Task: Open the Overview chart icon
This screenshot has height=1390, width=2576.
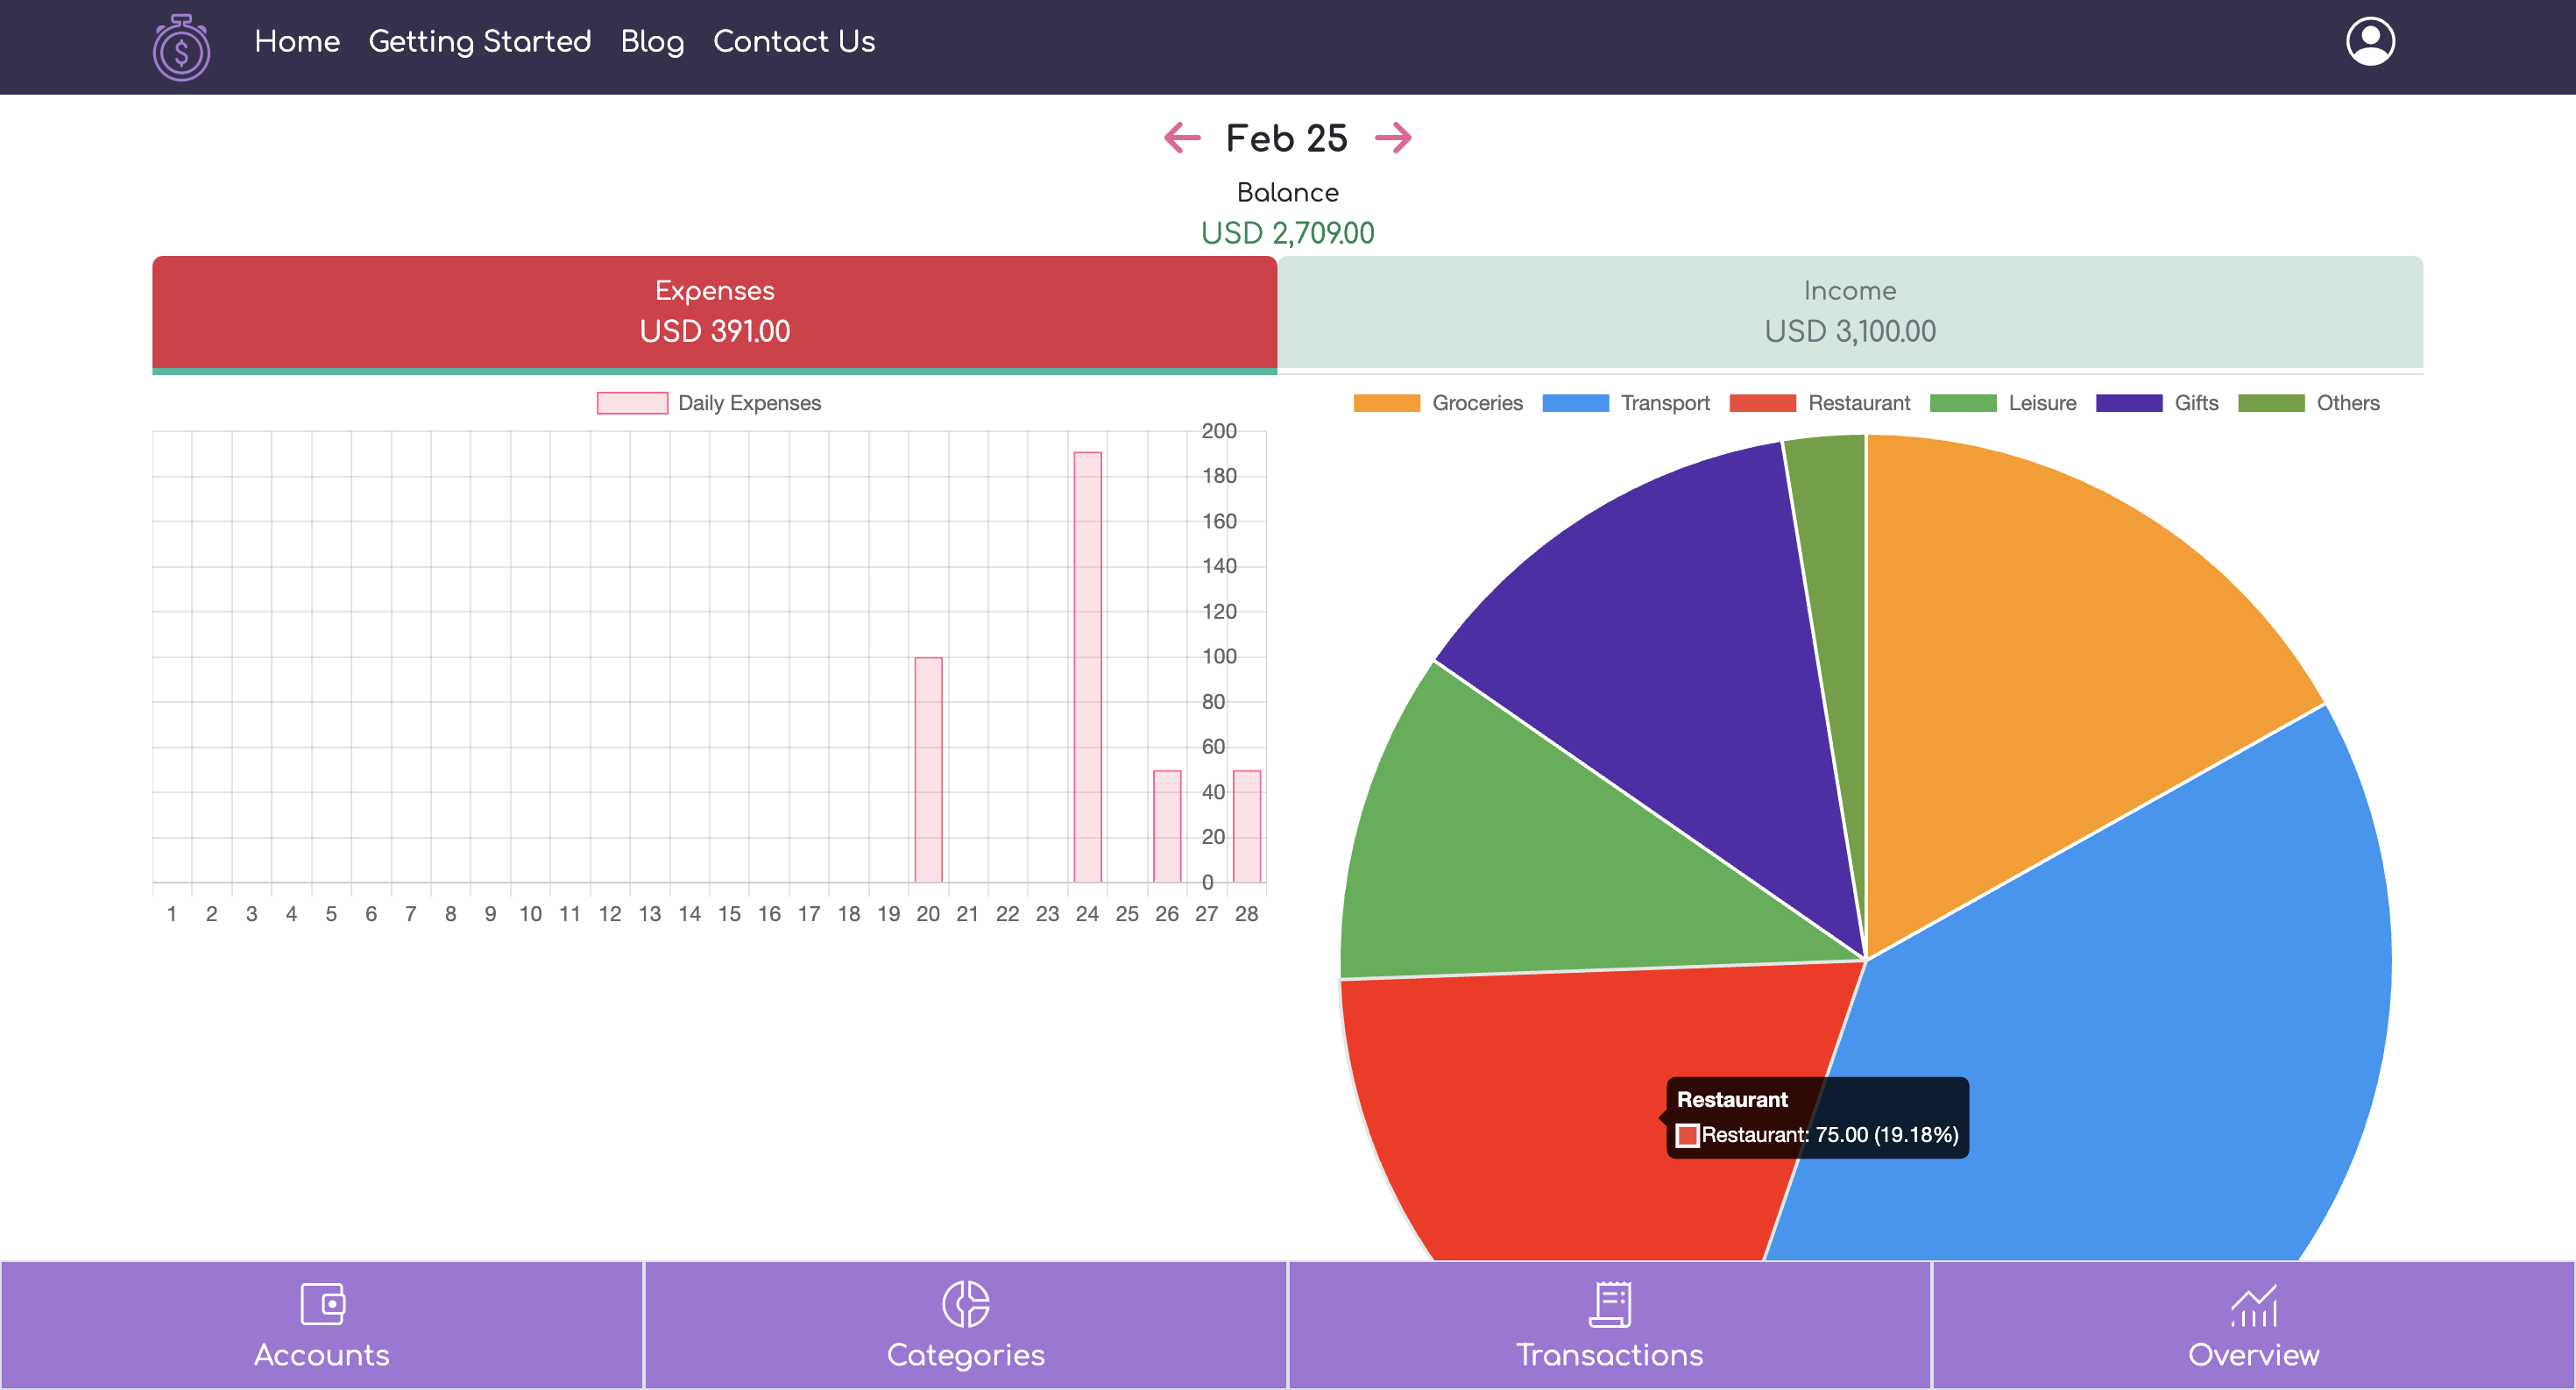Action: coord(2253,1305)
